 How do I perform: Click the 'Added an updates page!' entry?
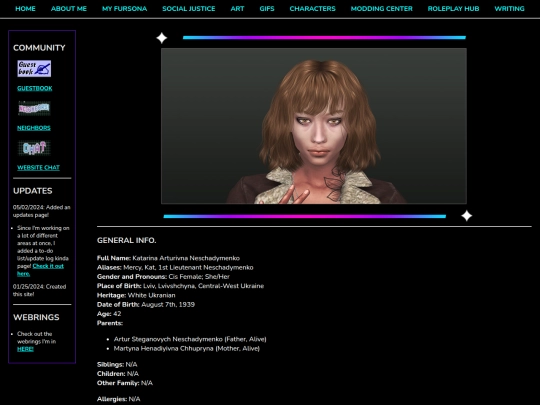click(42, 211)
